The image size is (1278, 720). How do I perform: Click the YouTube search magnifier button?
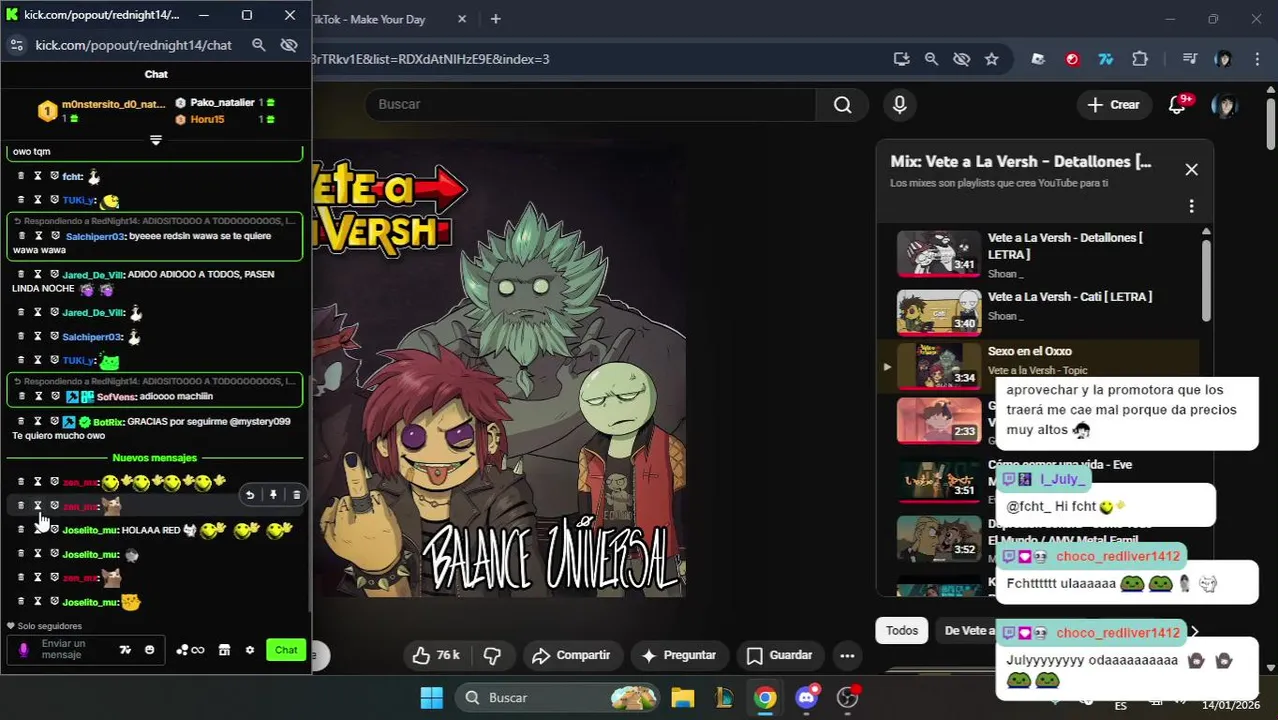click(843, 104)
